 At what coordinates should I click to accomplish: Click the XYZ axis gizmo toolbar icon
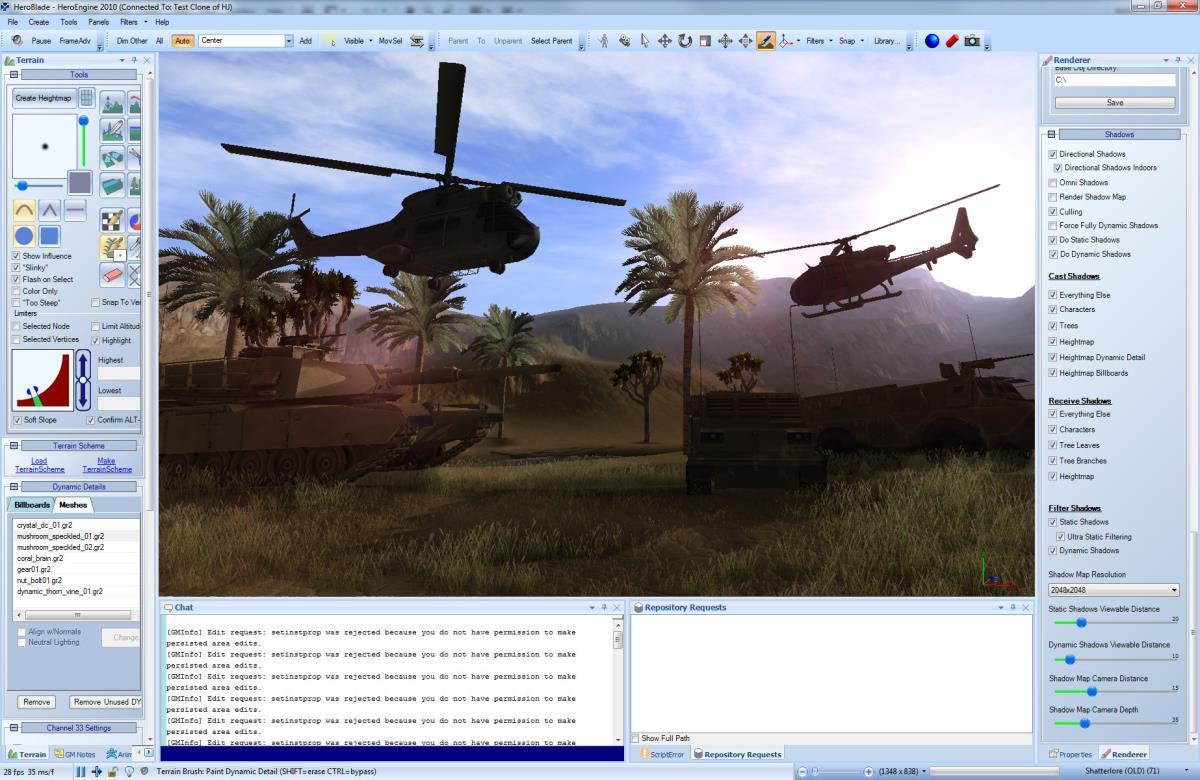point(788,41)
